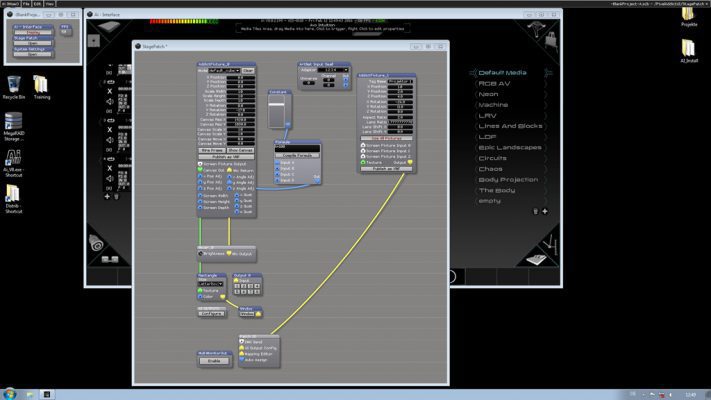Open the AI_Install folder icon
The width and height of the screenshot is (711, 400).
(688, 49)
